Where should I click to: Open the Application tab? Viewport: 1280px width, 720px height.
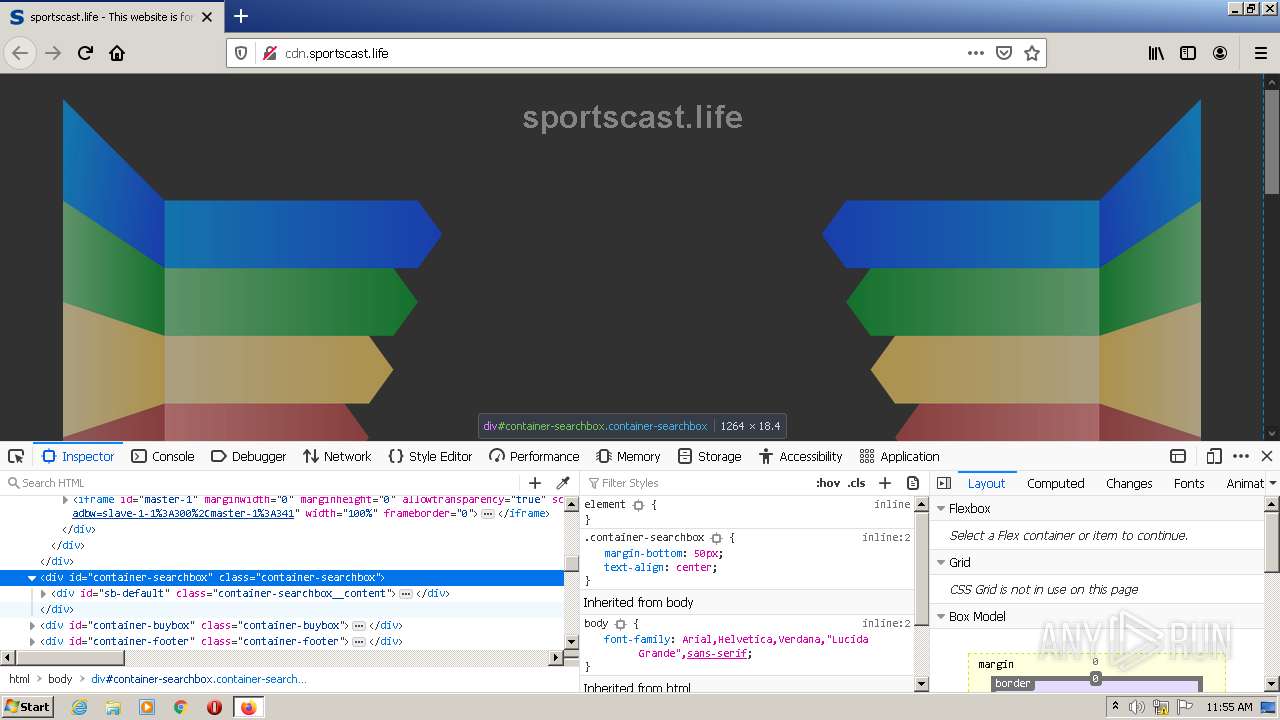[899, 456]
